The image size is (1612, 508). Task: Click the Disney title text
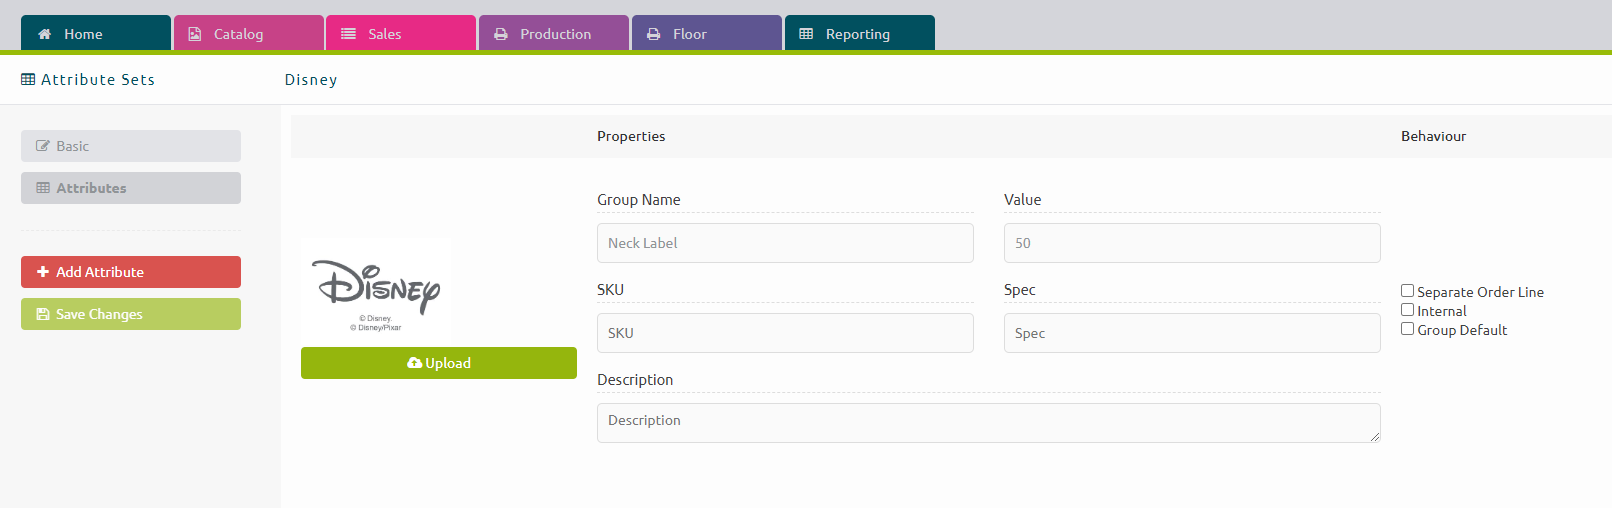311,79
